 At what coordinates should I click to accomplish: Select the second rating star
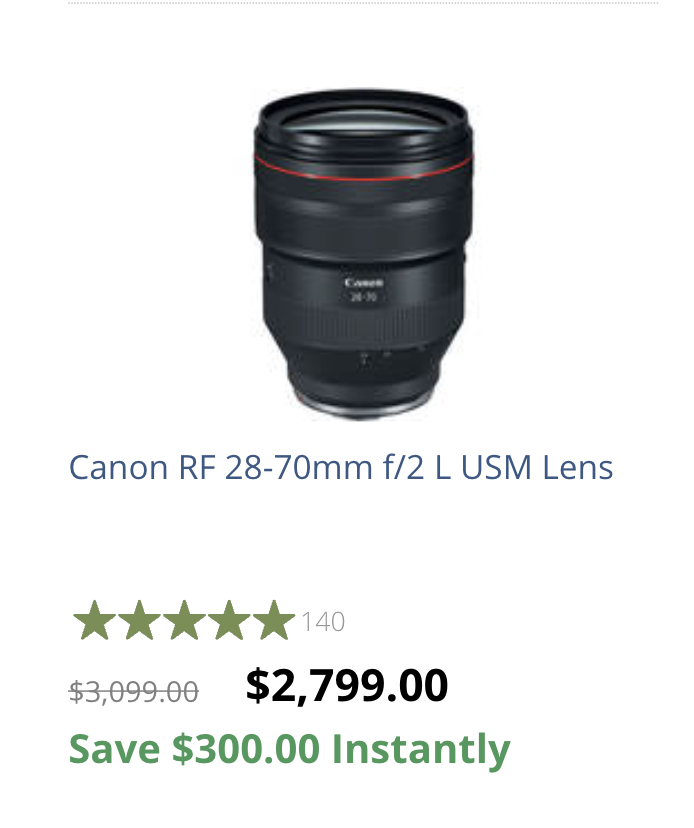click(x=139, y=620)
